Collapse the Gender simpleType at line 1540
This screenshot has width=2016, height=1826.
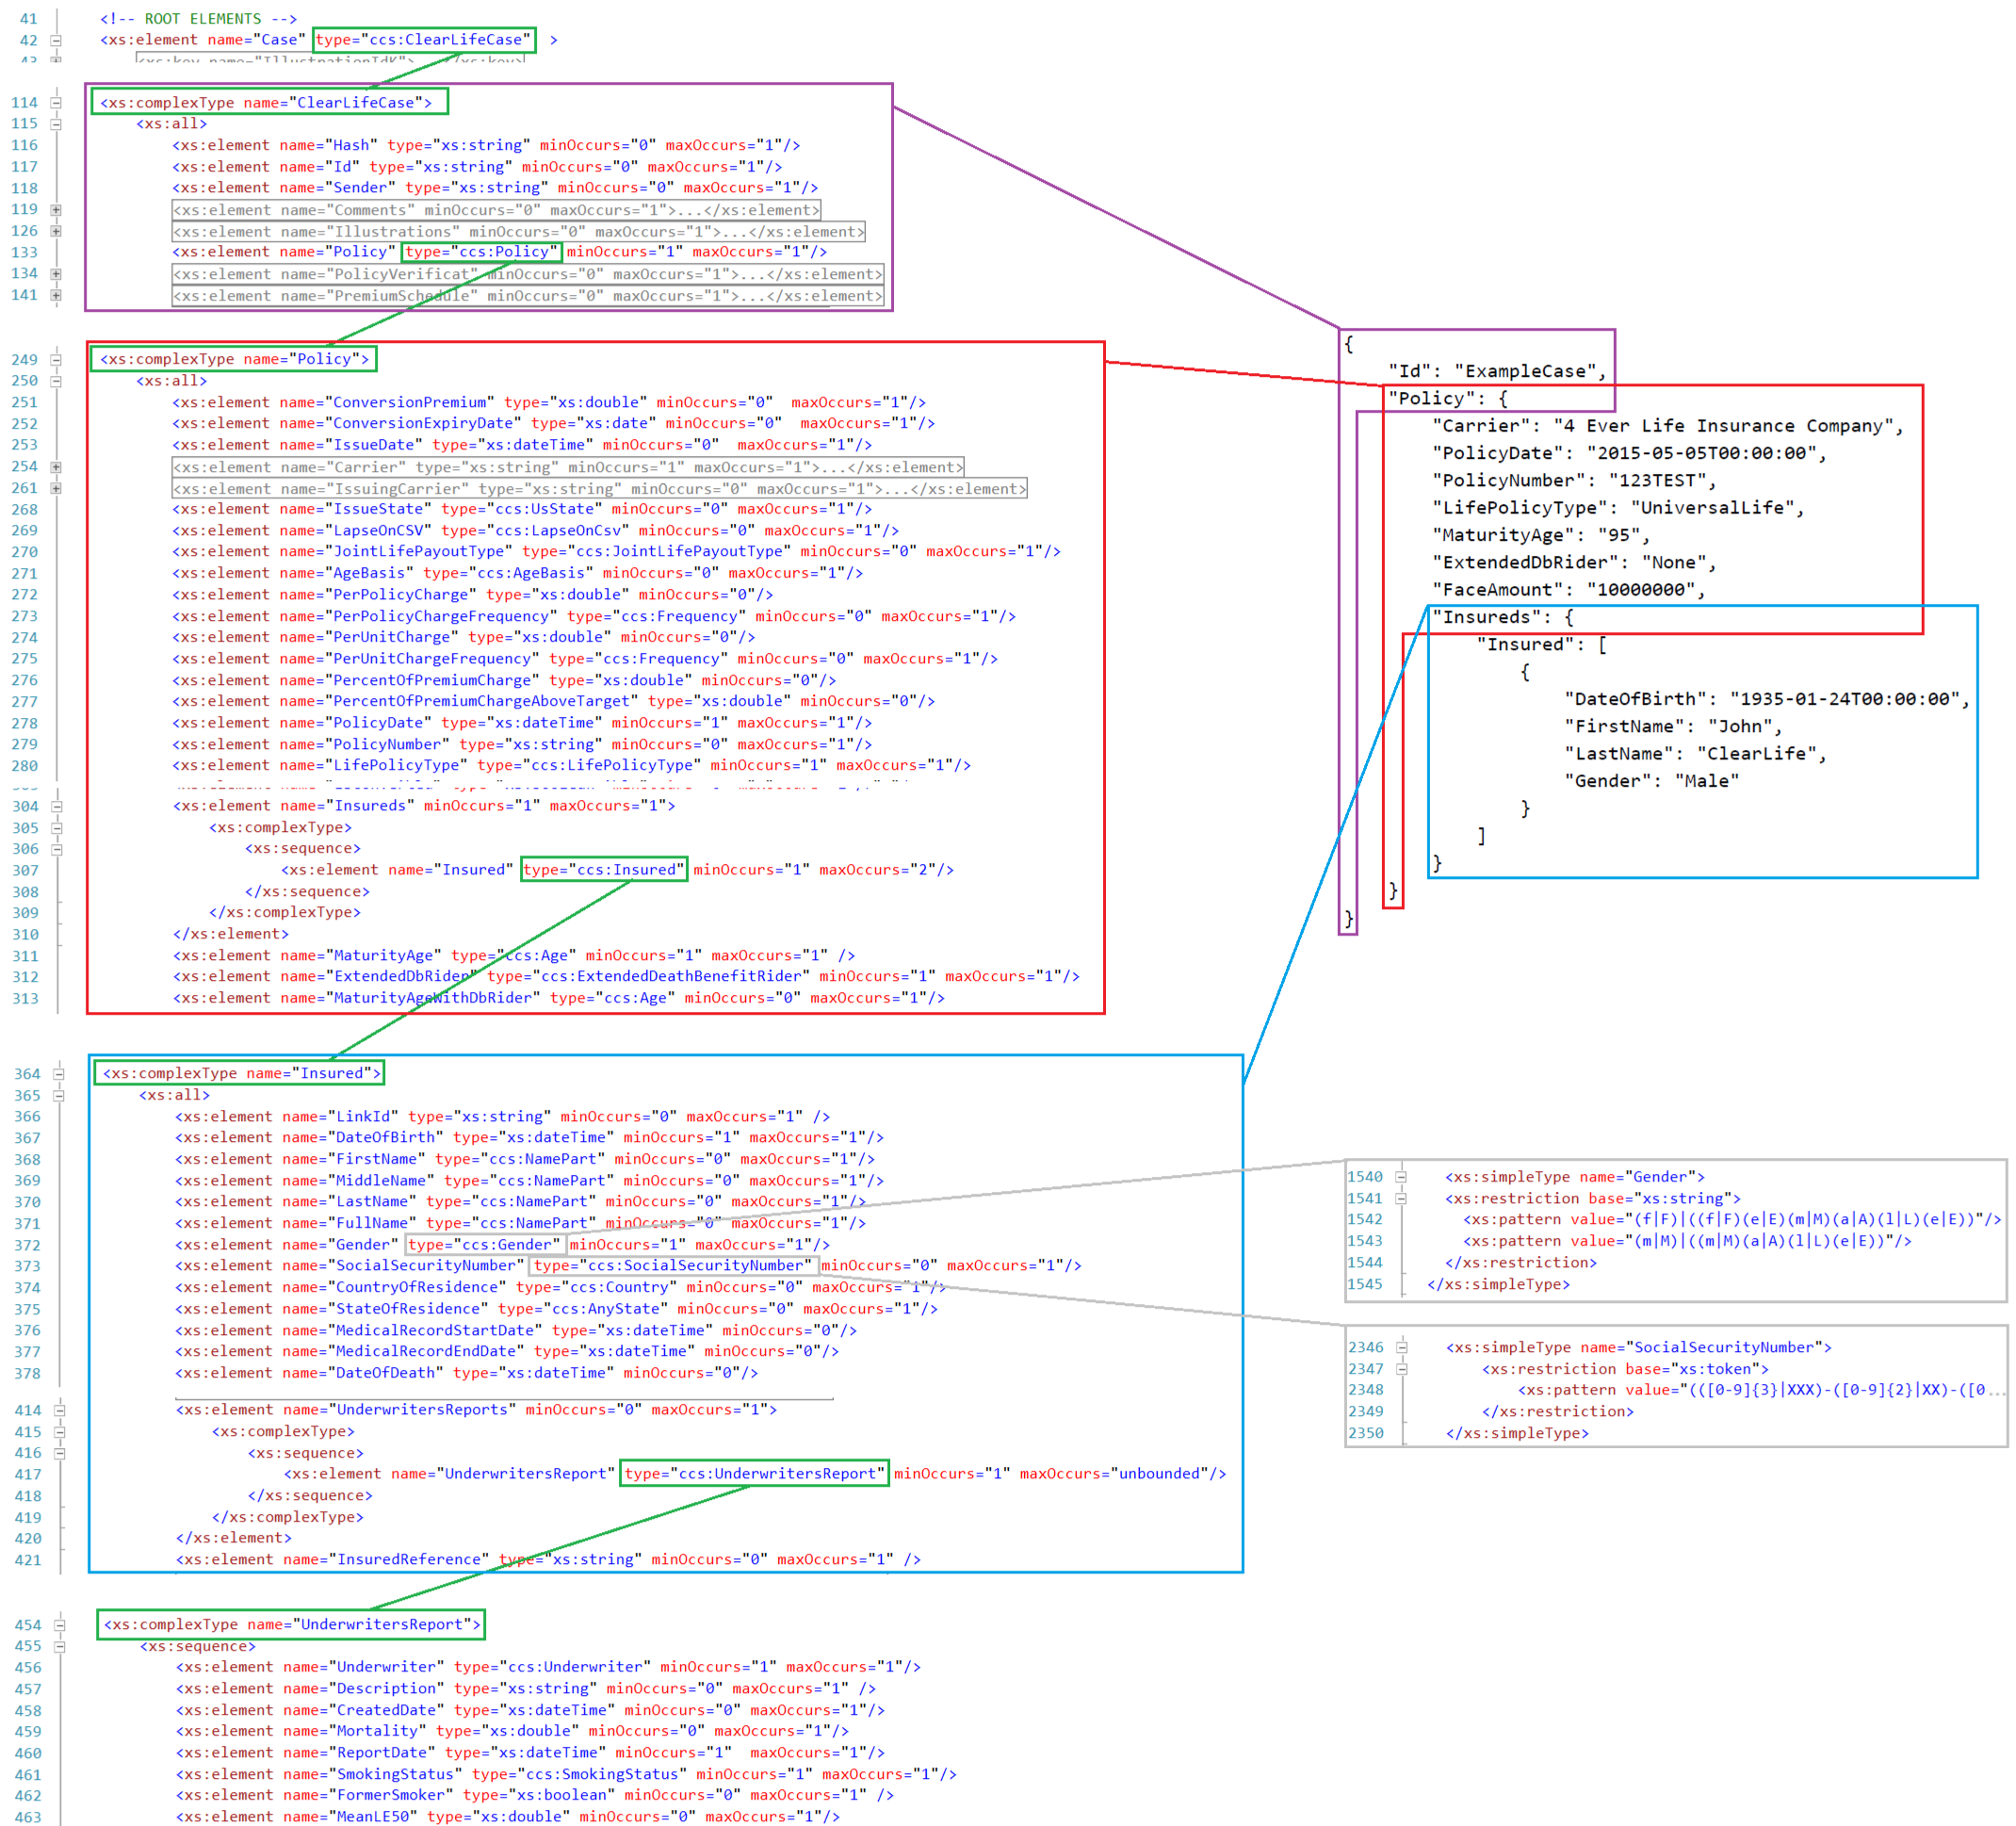(1402, 1177)
